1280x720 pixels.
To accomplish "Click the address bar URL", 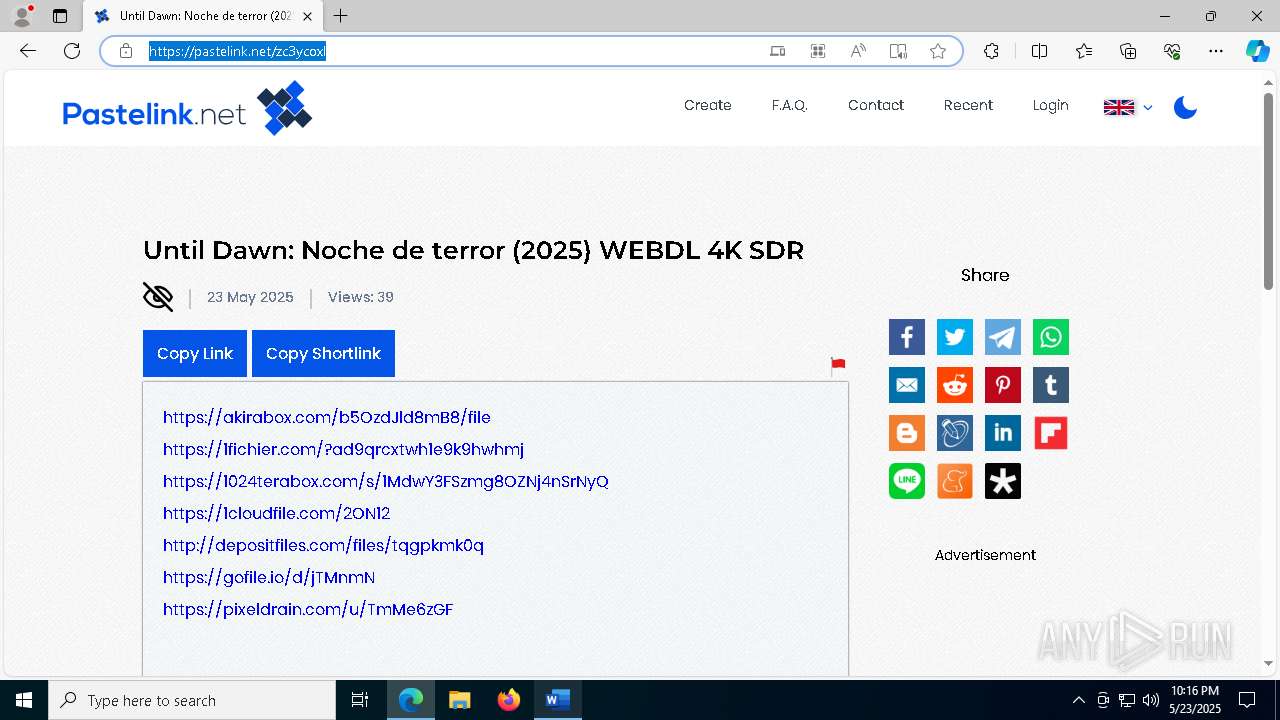I will click(x=238, y=51).
